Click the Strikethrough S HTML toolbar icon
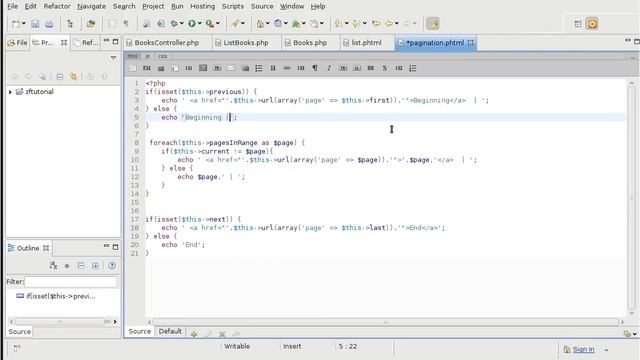This screenshot has height=360, width=640. click(384, 68)
